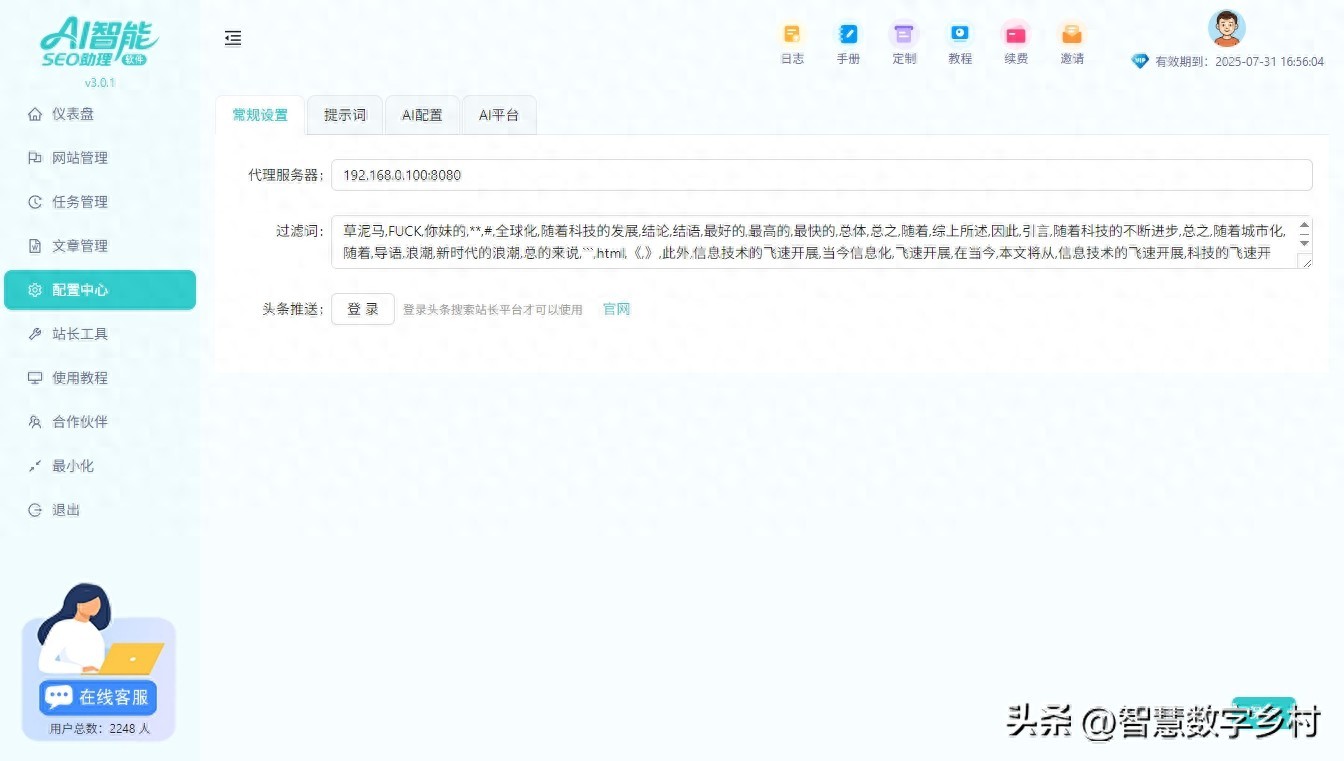Collapse the sidebar with the menu fold icon
This screenshot has width=1344, height=761.
click(233, 39)
